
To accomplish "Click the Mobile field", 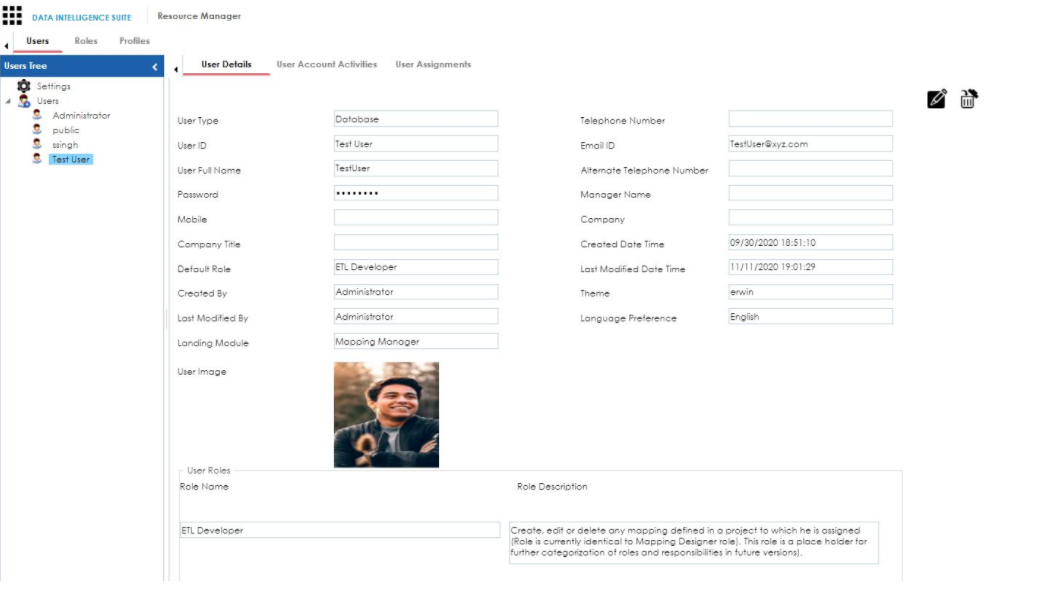I will (416, 218).
